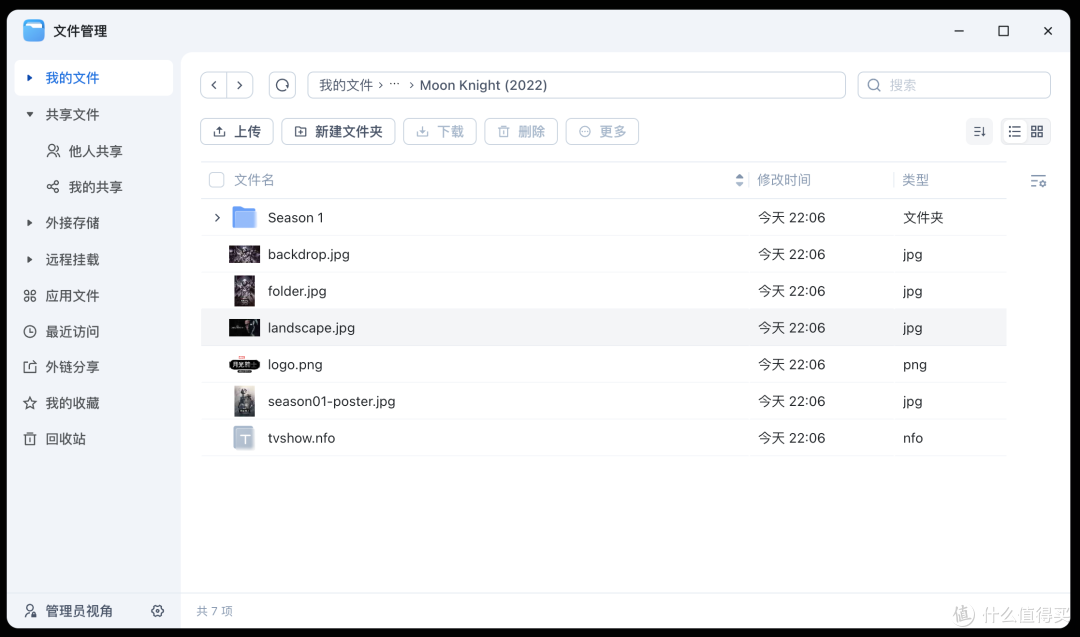Click the 更多 more button
Viewport: 1080px width, 637px height.
tap(602, 132)
